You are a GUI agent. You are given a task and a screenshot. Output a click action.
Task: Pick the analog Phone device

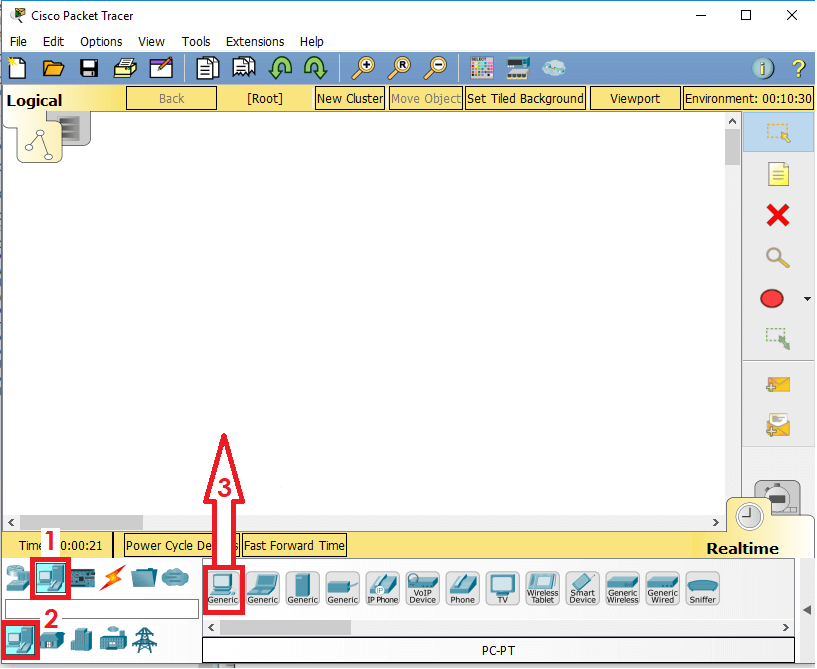(463, 588)
